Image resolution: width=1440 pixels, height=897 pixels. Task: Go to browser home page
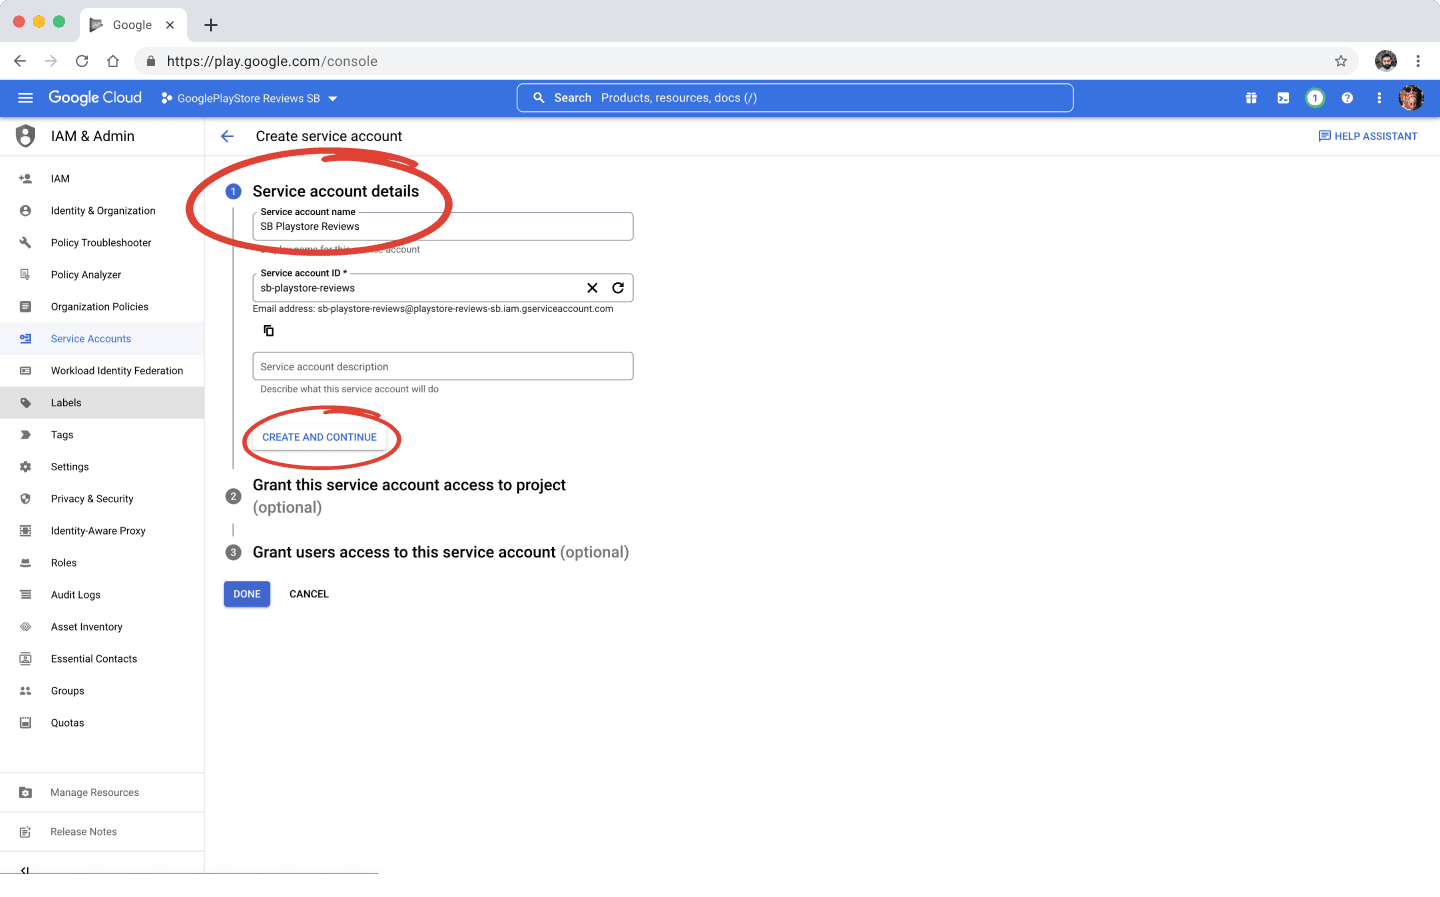point(113,61)
